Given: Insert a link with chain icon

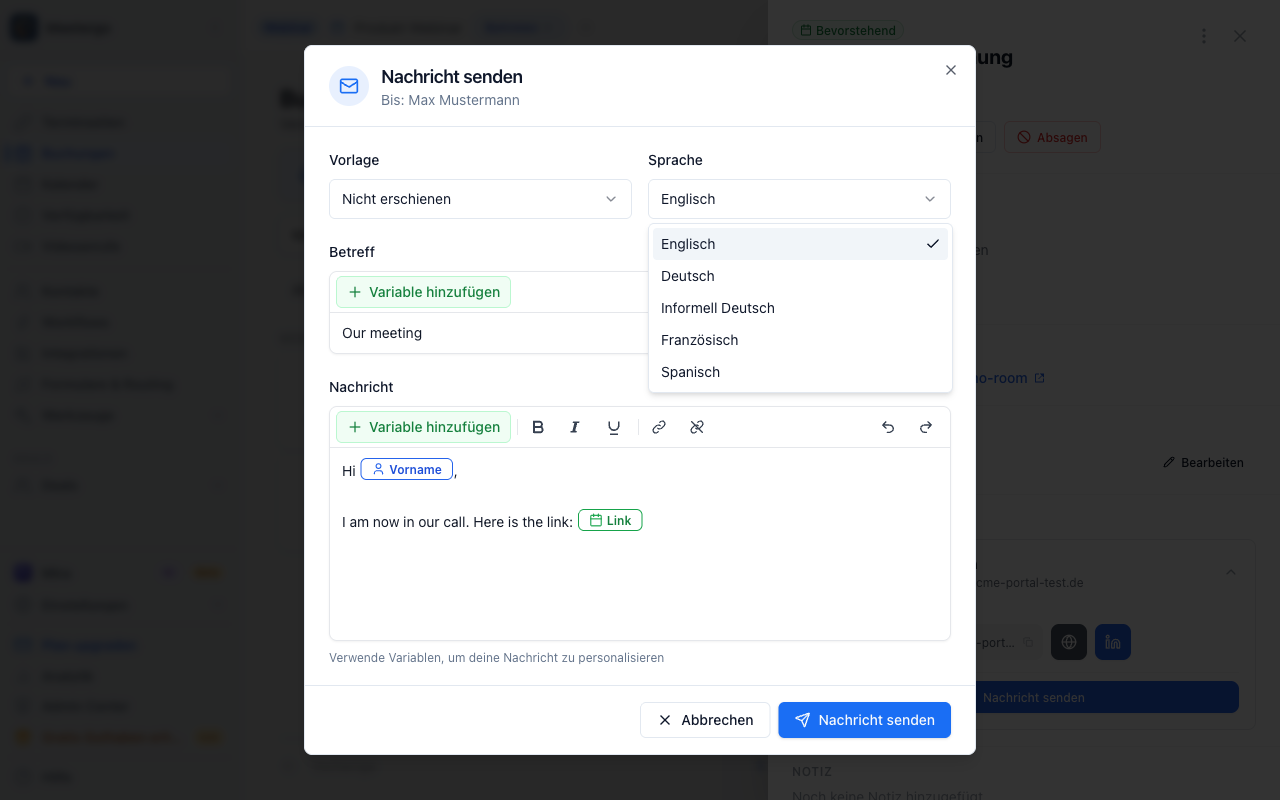Looking at the screenshot, I should coord(659,427).
